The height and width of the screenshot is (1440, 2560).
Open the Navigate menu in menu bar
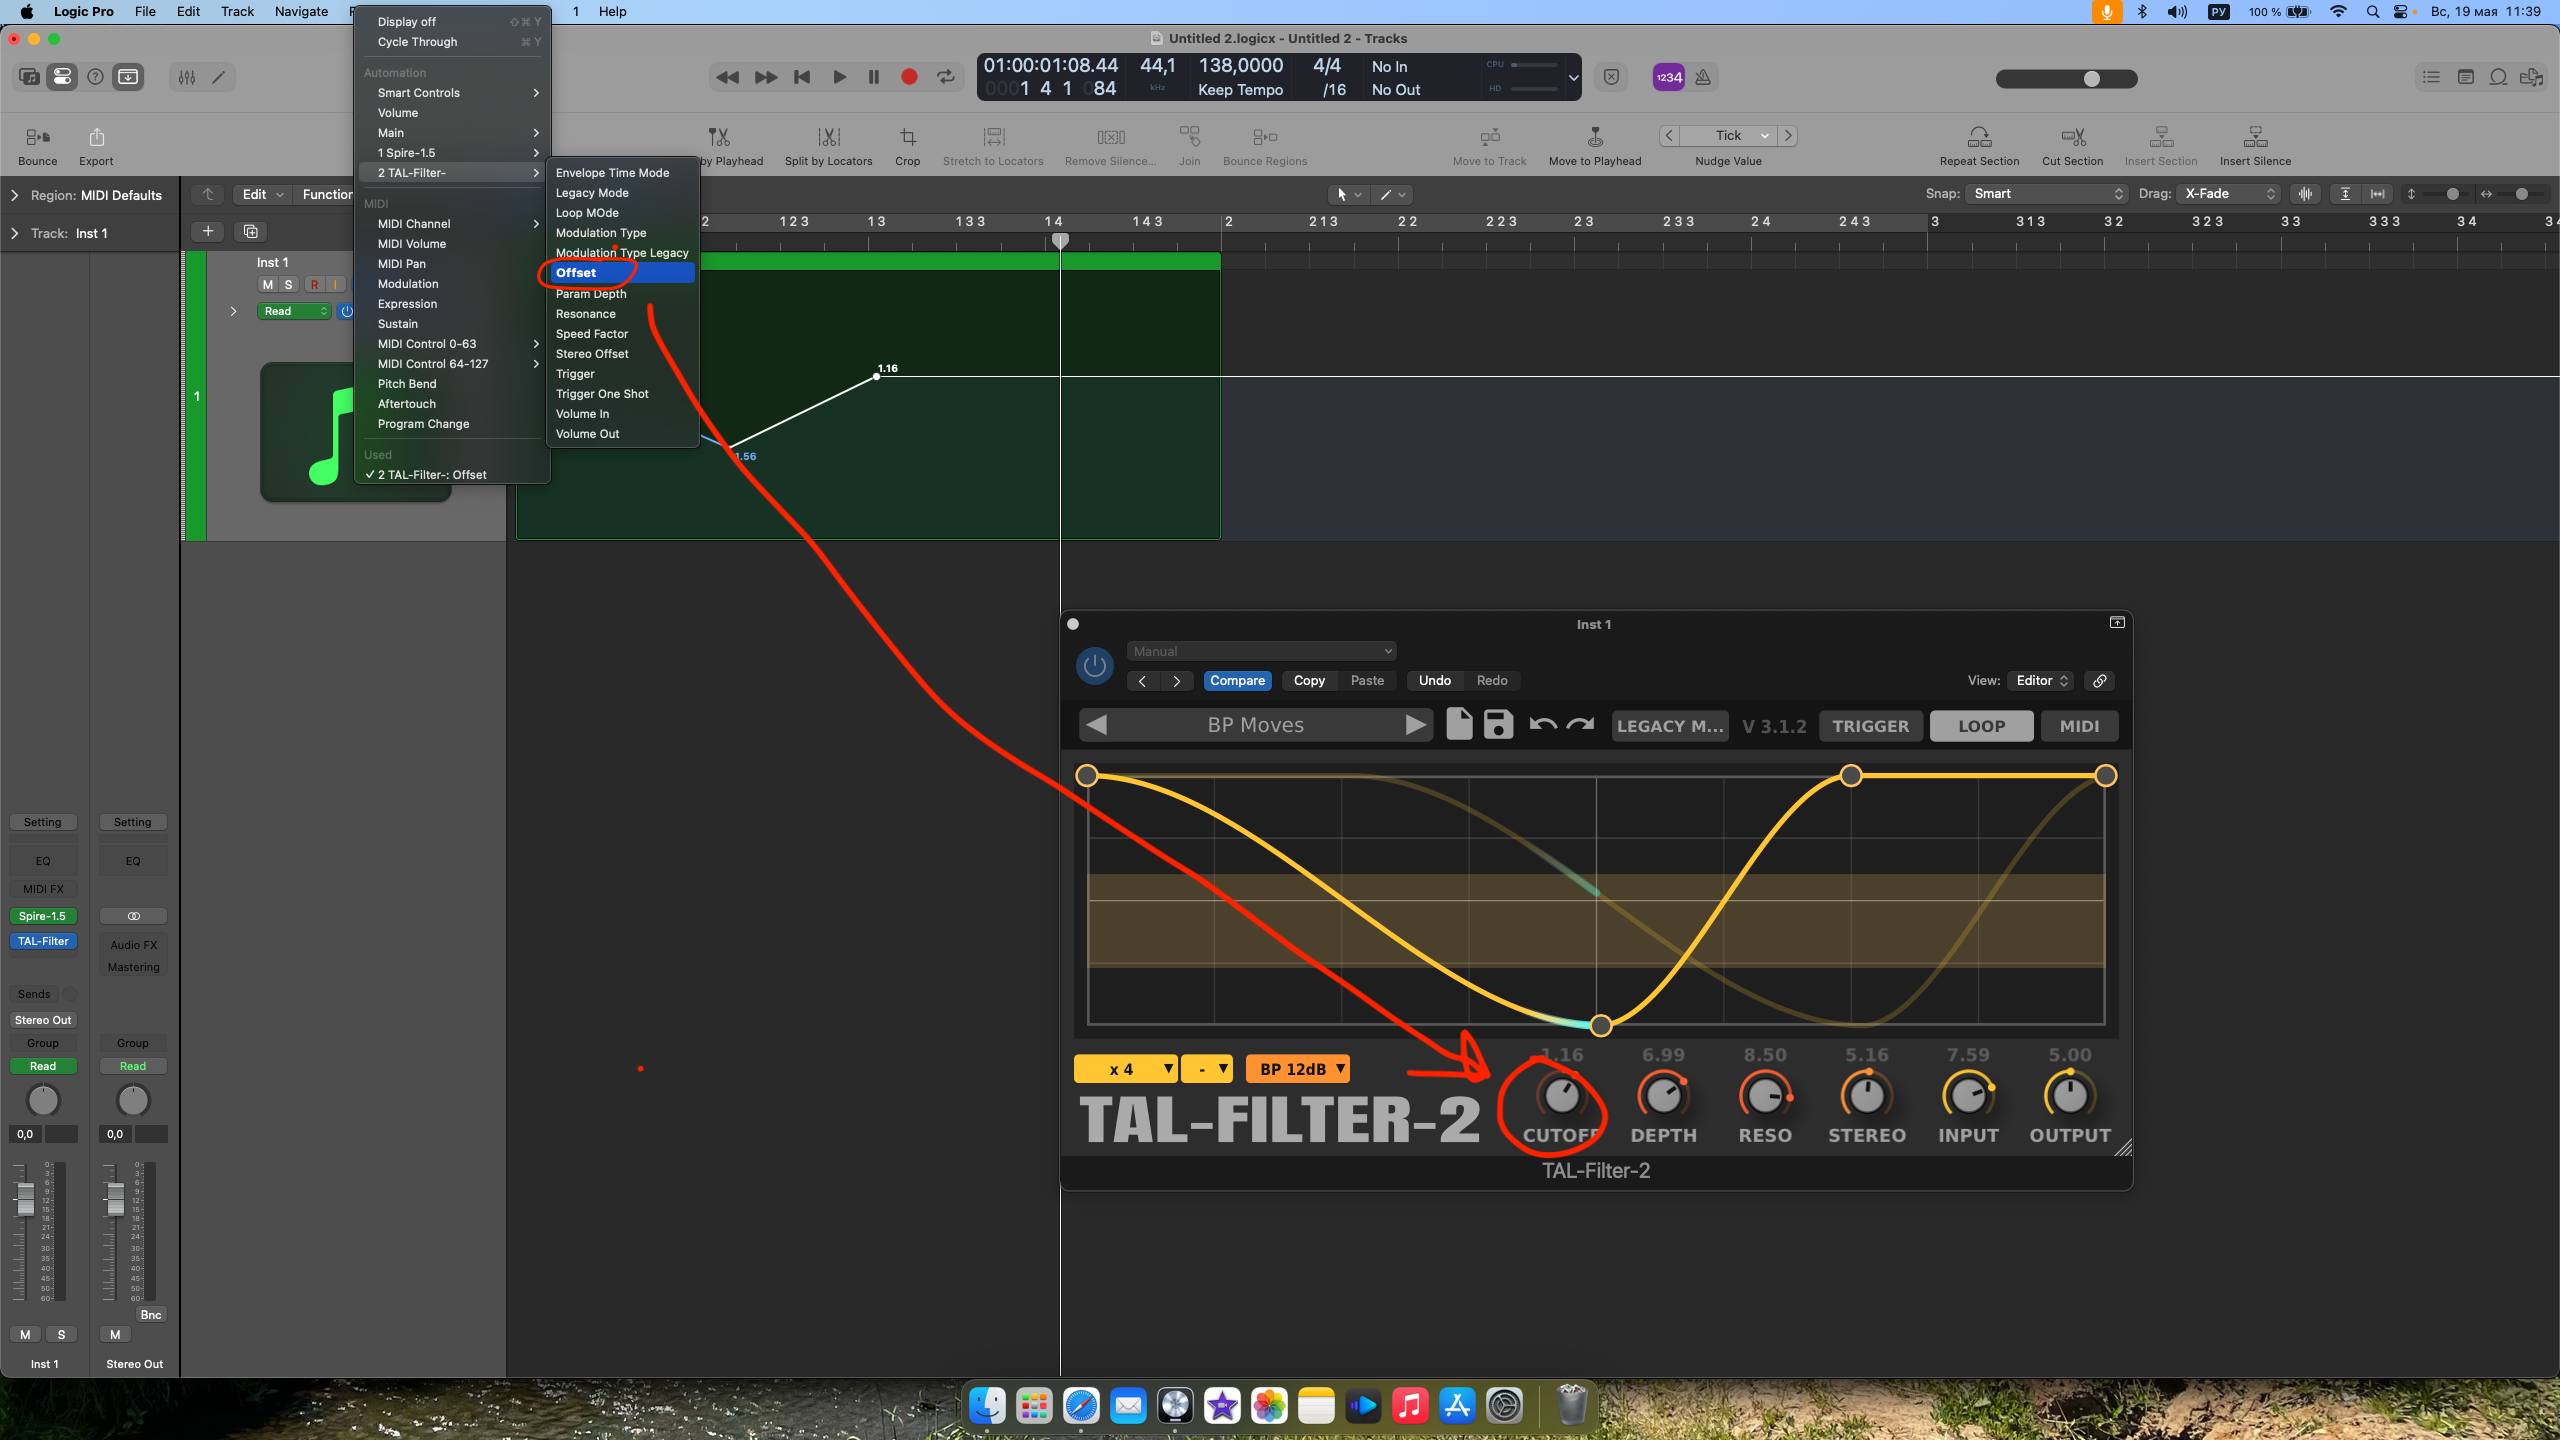coord(301,12)
